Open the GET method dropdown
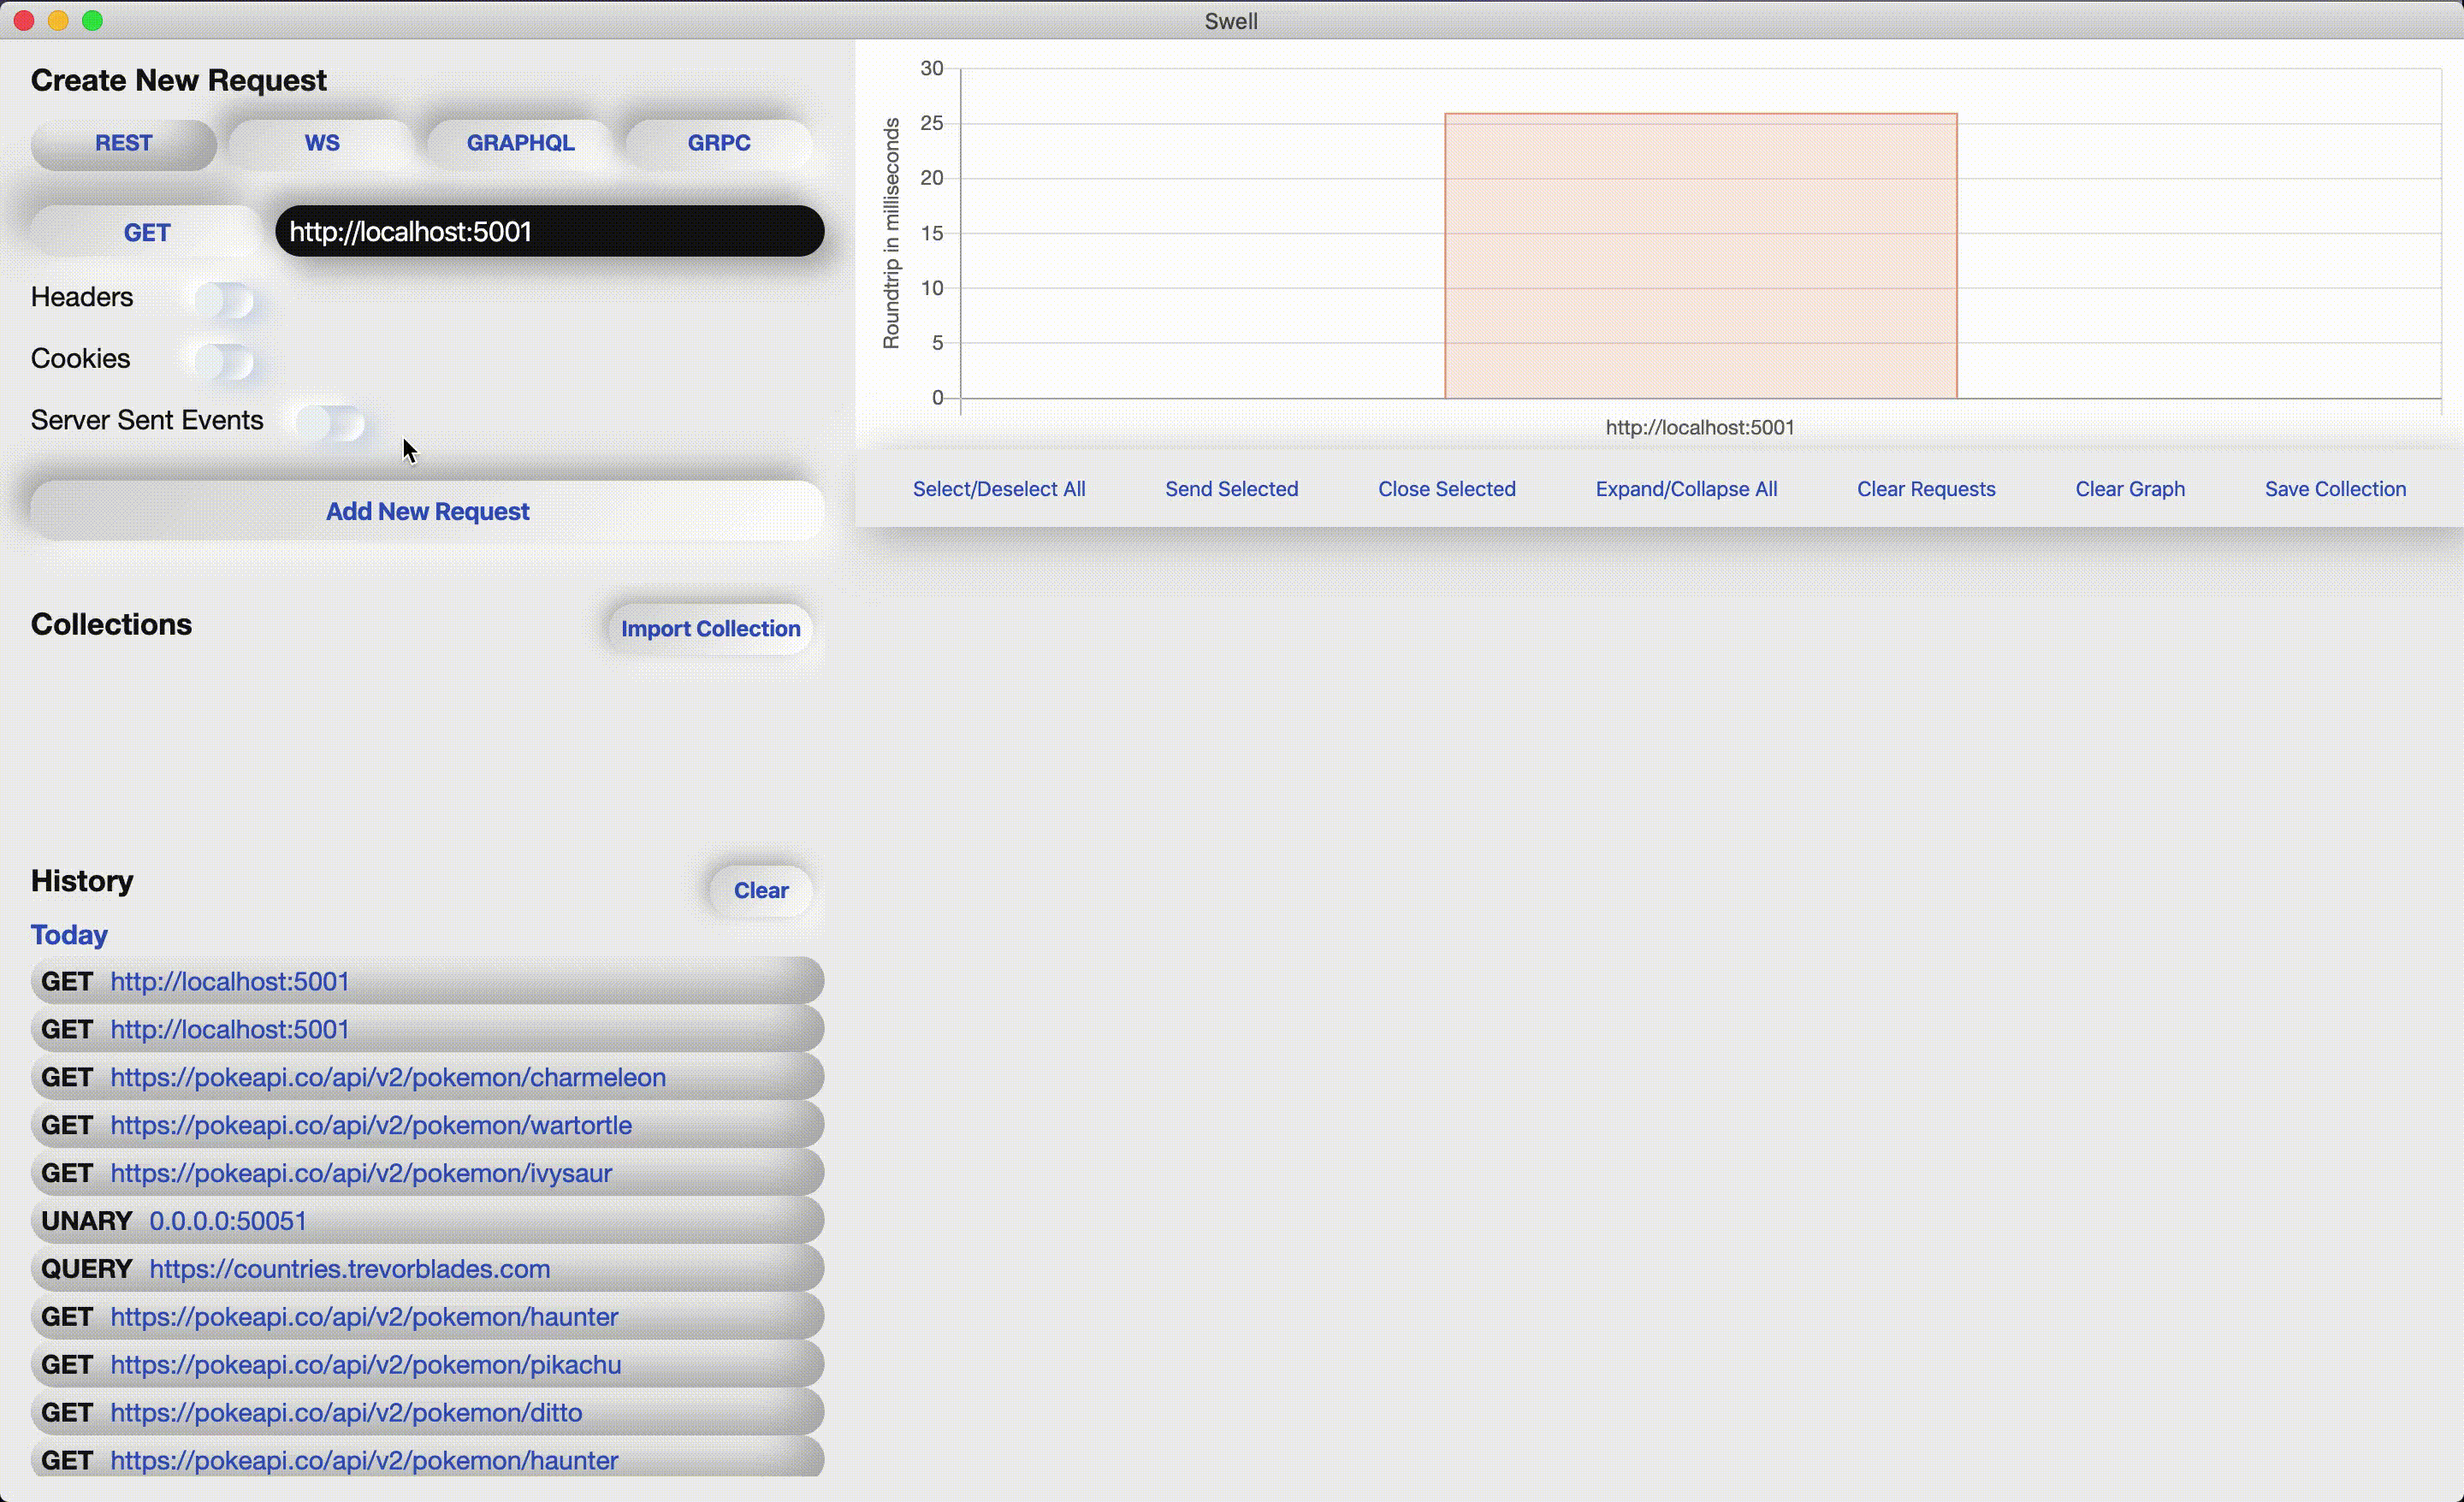 coord(147,232)
